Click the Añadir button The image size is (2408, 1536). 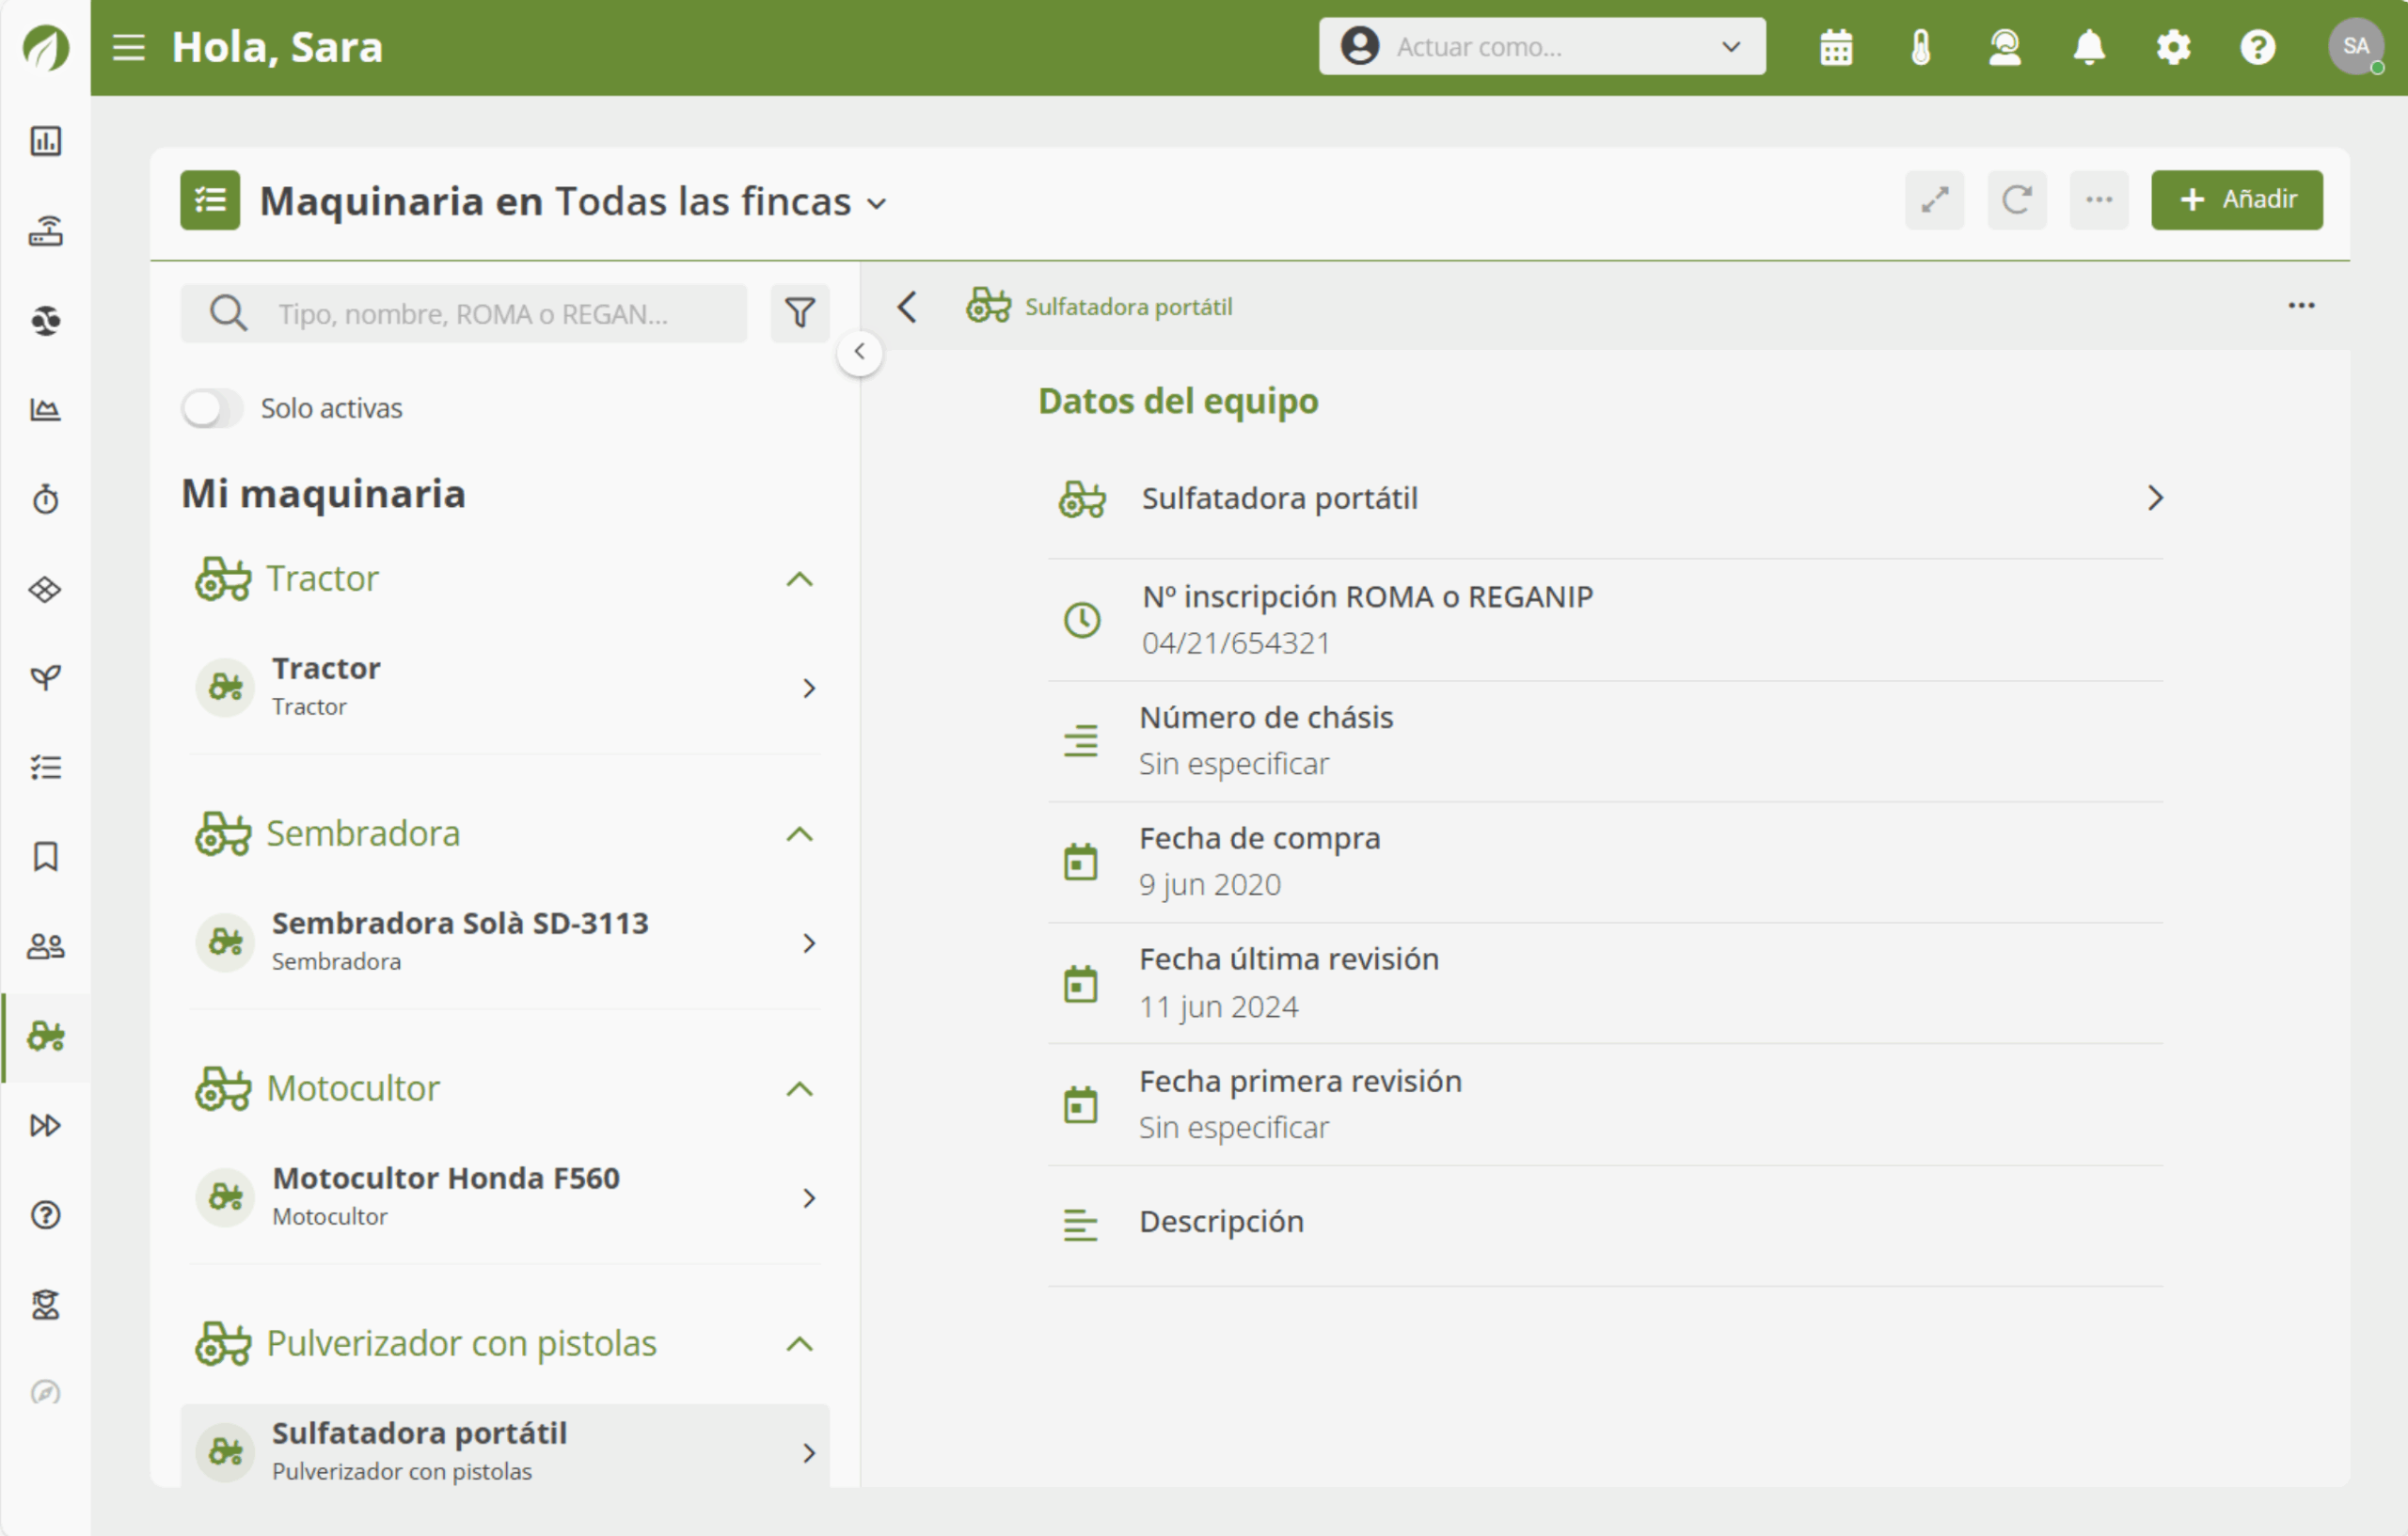2236,200
